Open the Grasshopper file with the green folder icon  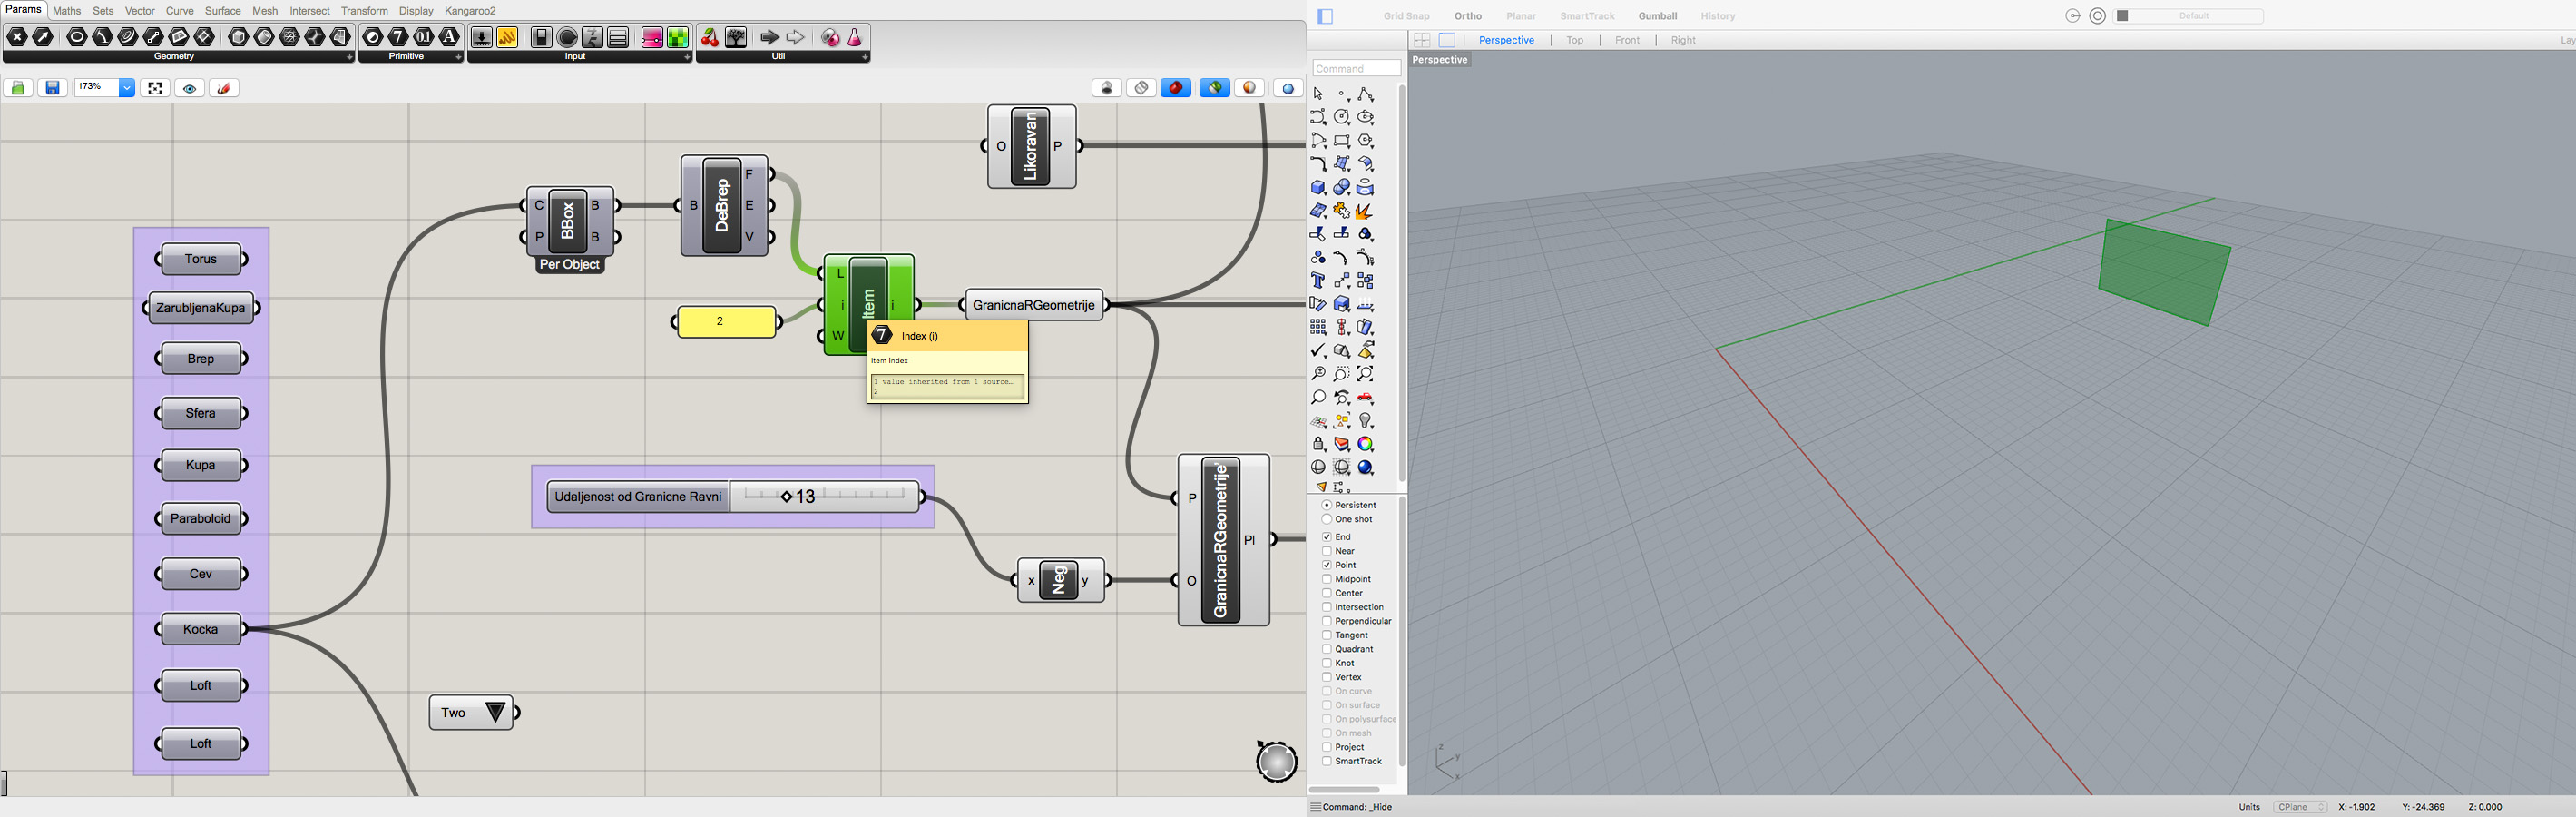[18, 88]
